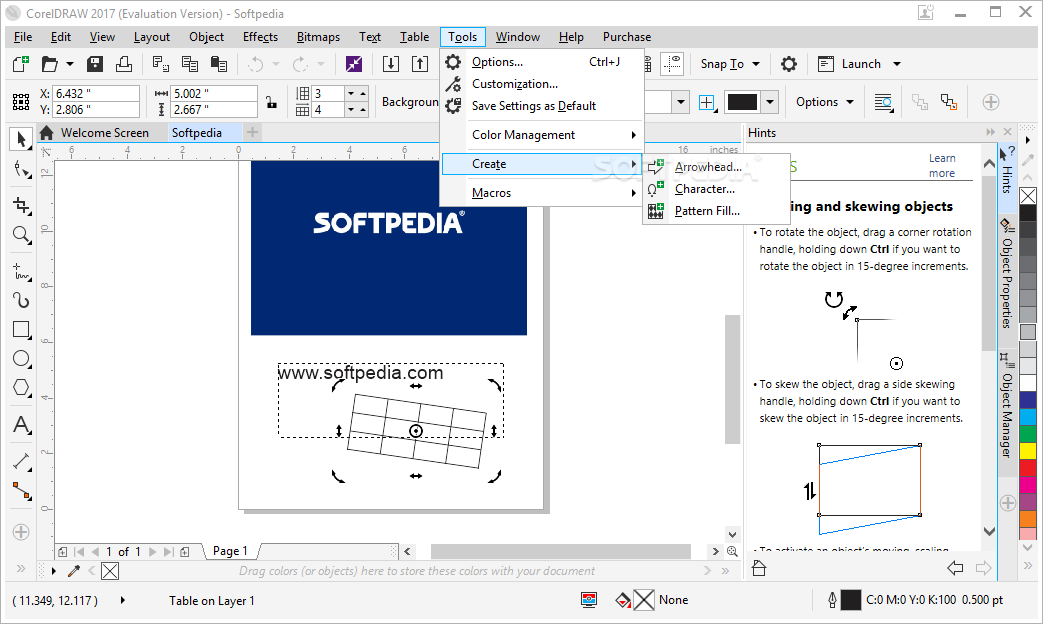
Task: Click the Save icon
Action: (x=95, y=64)
